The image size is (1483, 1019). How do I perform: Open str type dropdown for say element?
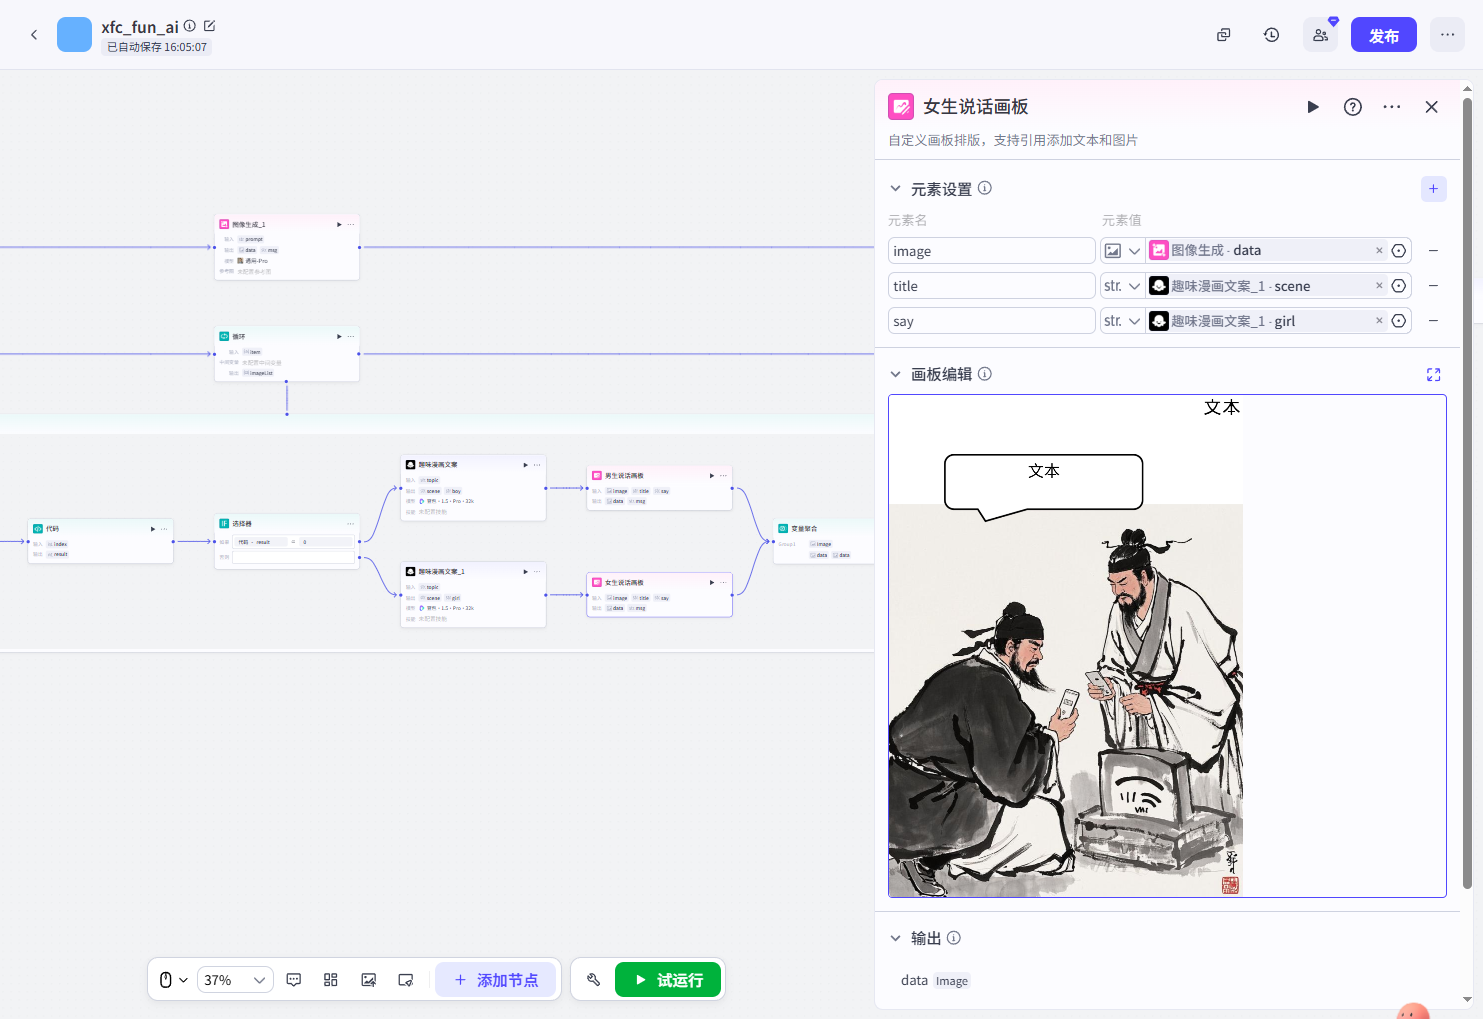click(x=1123, y=321)
